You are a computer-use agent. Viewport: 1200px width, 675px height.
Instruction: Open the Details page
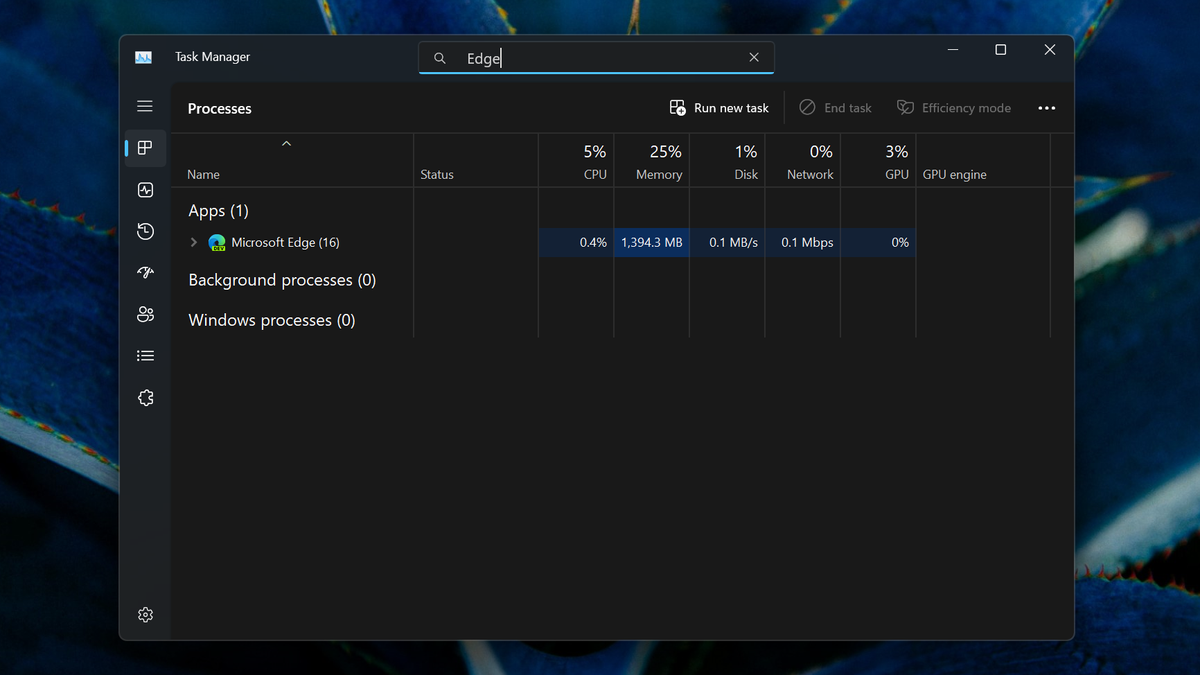click(145, 355)
